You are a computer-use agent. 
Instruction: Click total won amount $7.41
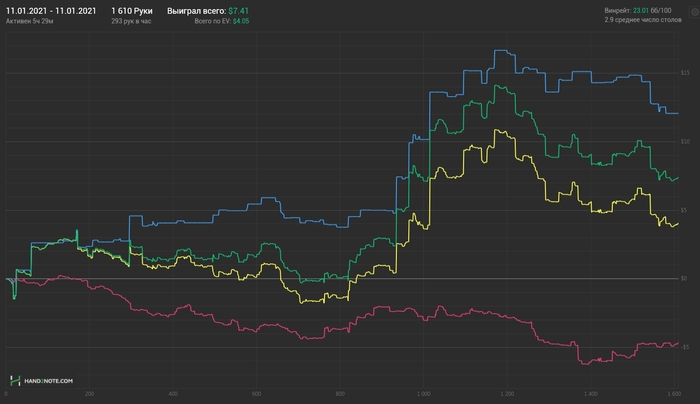pos(238,11)
